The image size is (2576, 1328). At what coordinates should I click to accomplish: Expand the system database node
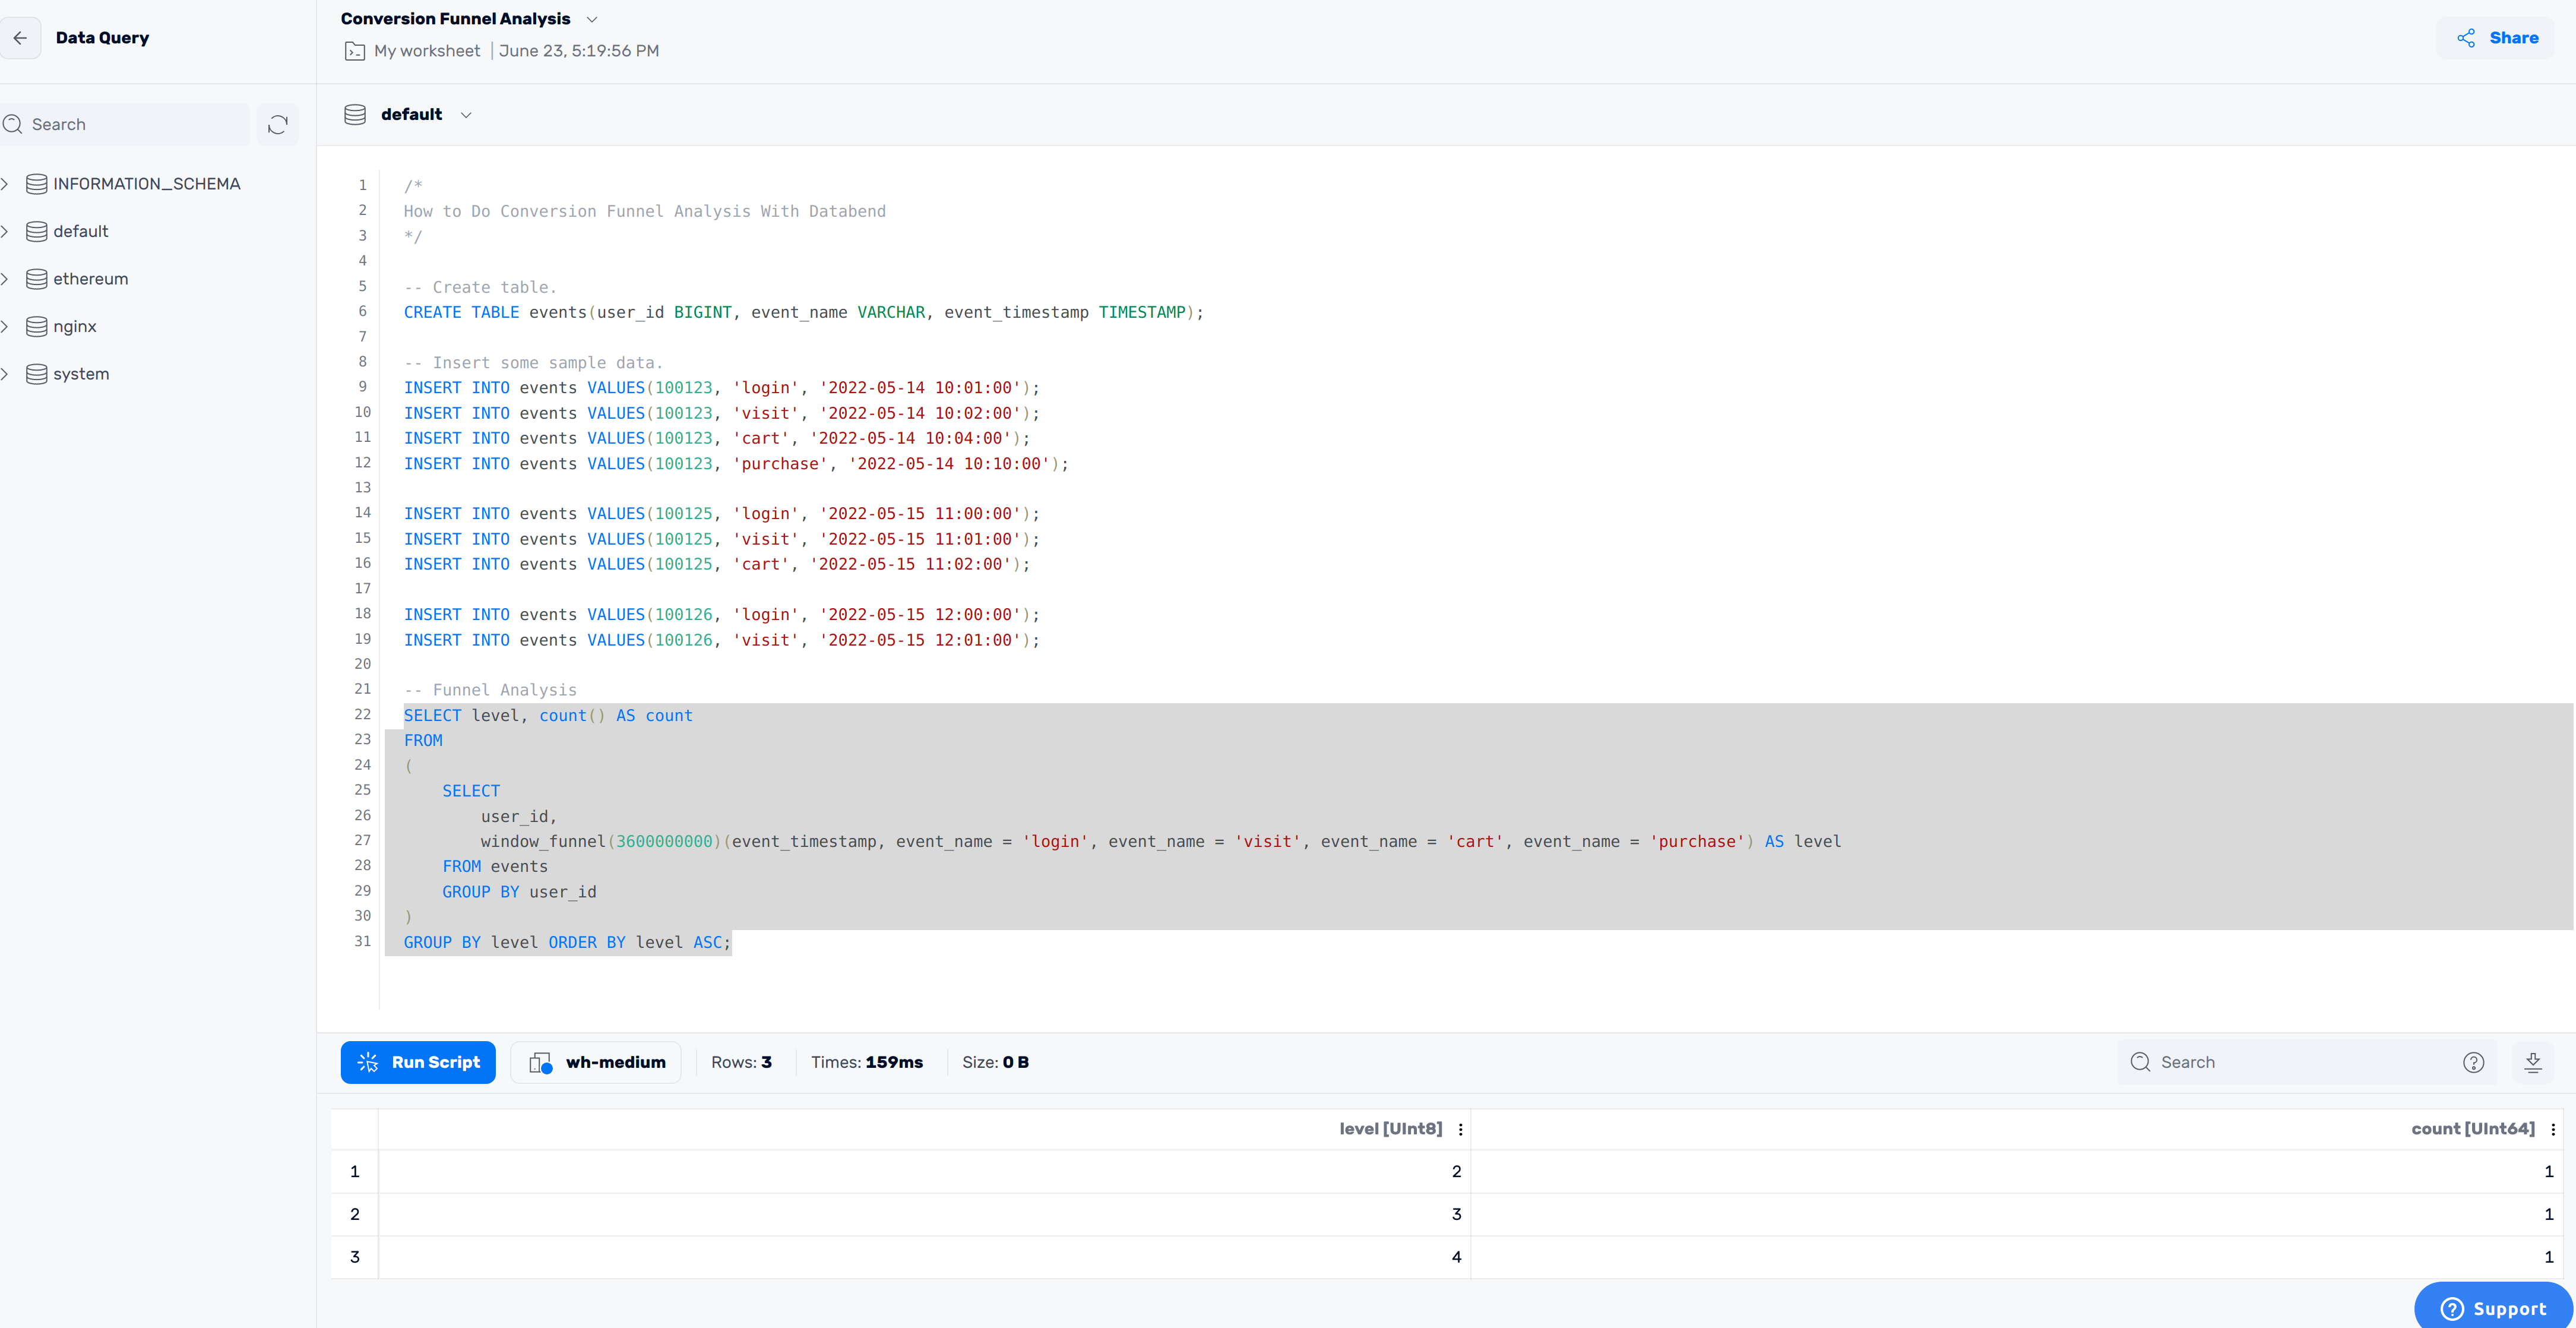[5, 374]
